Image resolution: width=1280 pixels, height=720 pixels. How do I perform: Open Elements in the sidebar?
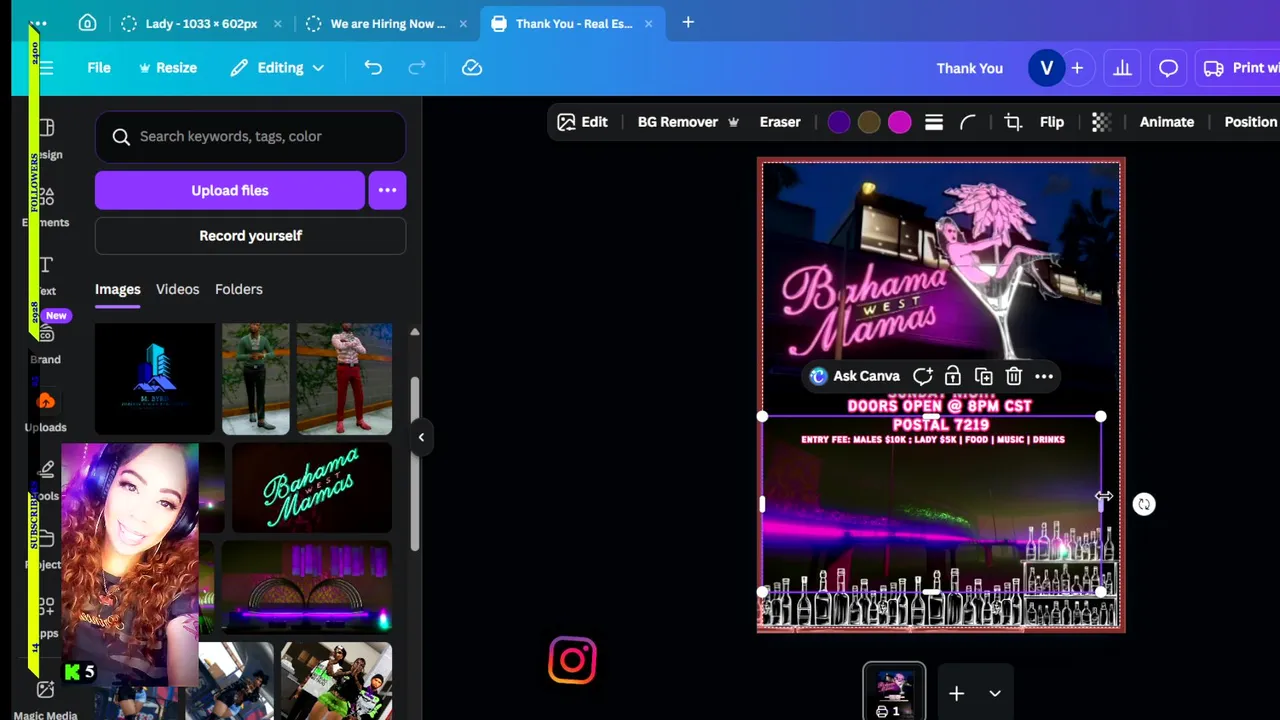(x=46, y=205)
